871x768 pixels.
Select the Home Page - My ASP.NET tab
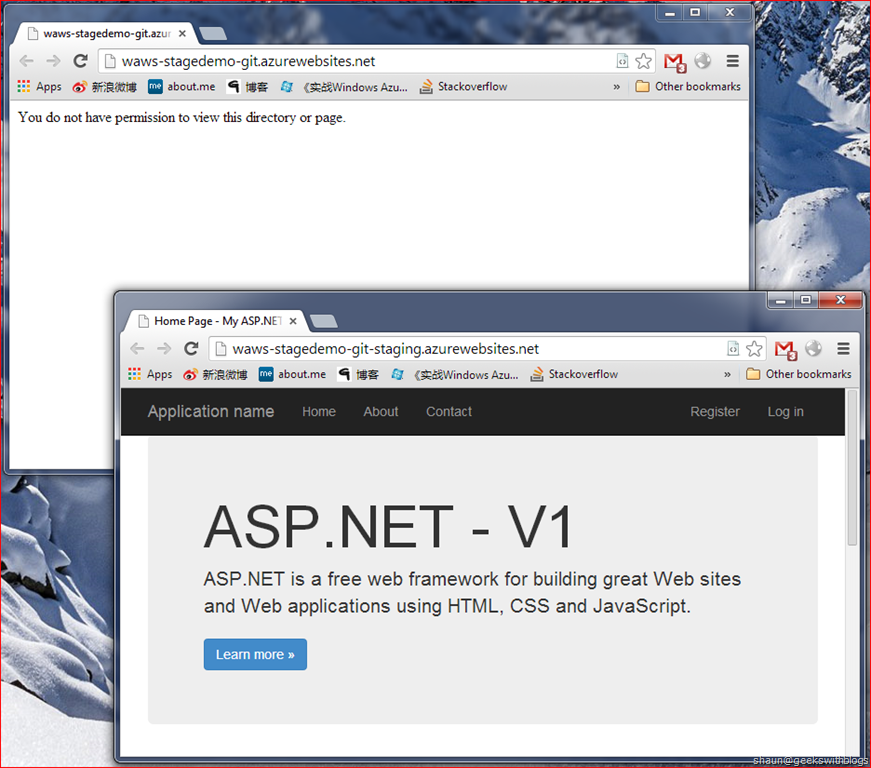click(x=210, y=321)
